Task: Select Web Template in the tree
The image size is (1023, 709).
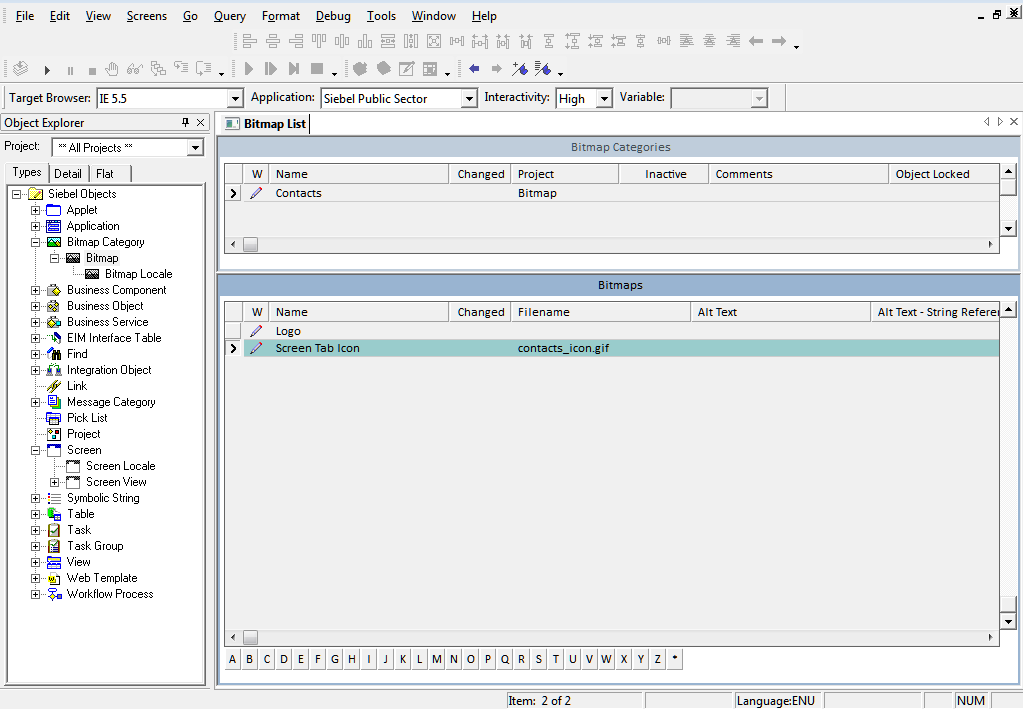Action: pos(102,578)
